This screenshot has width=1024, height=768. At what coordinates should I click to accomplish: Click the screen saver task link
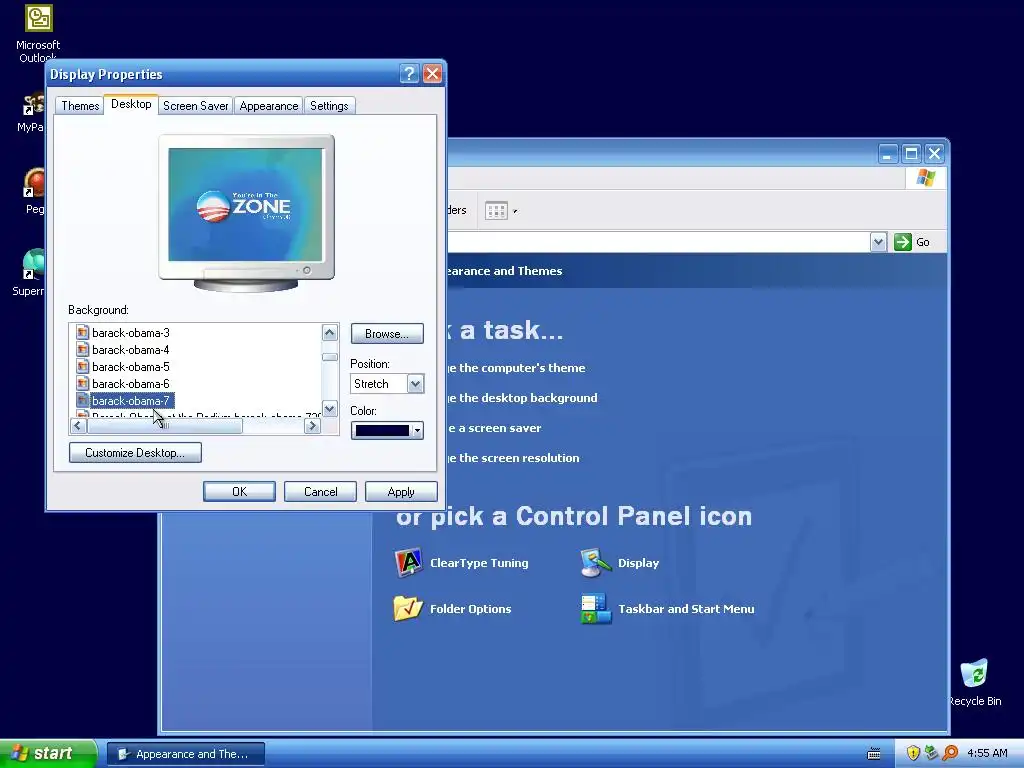(x=494, y=428)
